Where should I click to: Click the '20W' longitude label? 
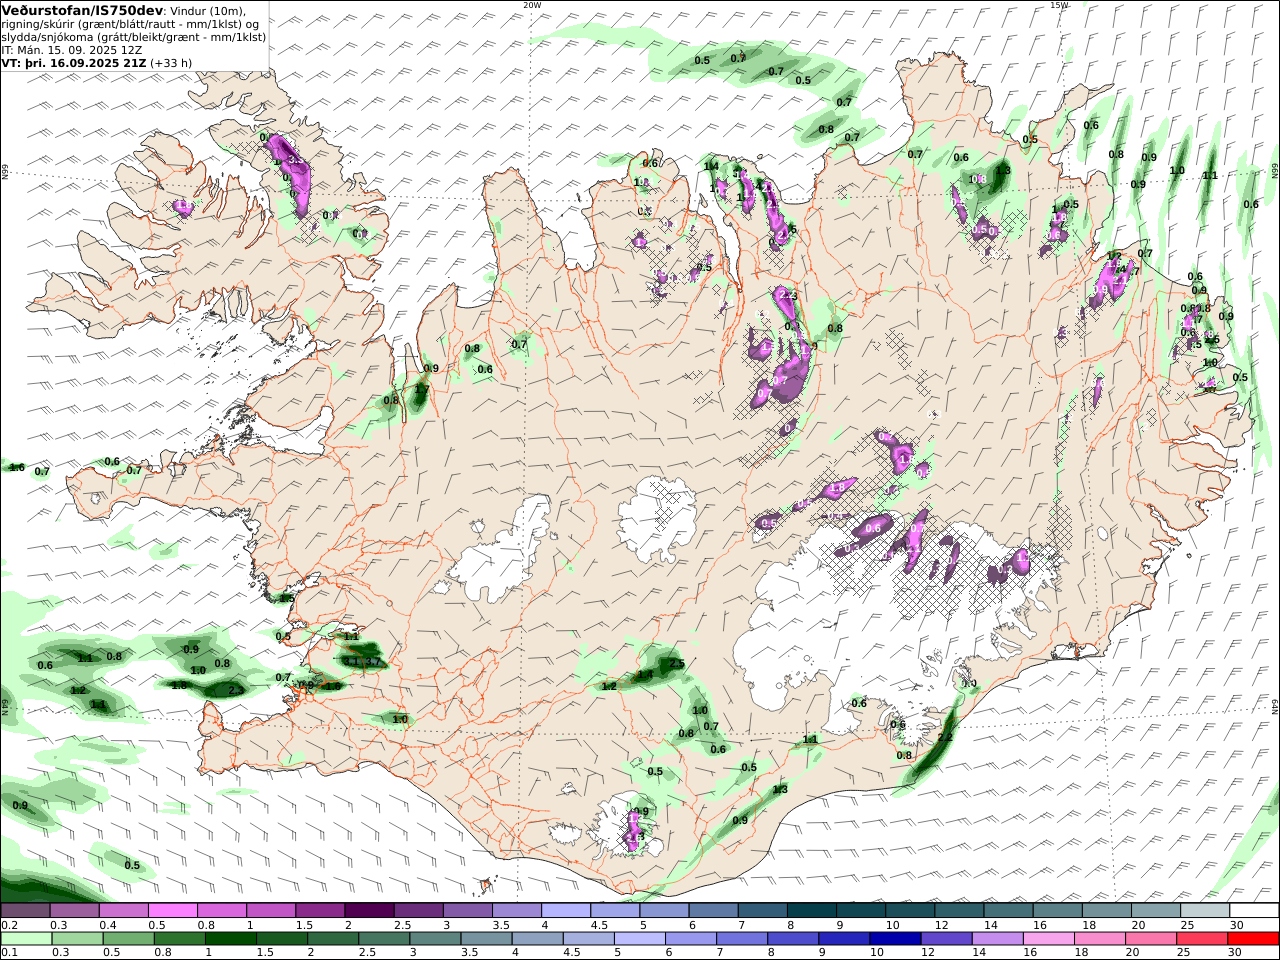point(532,5)
